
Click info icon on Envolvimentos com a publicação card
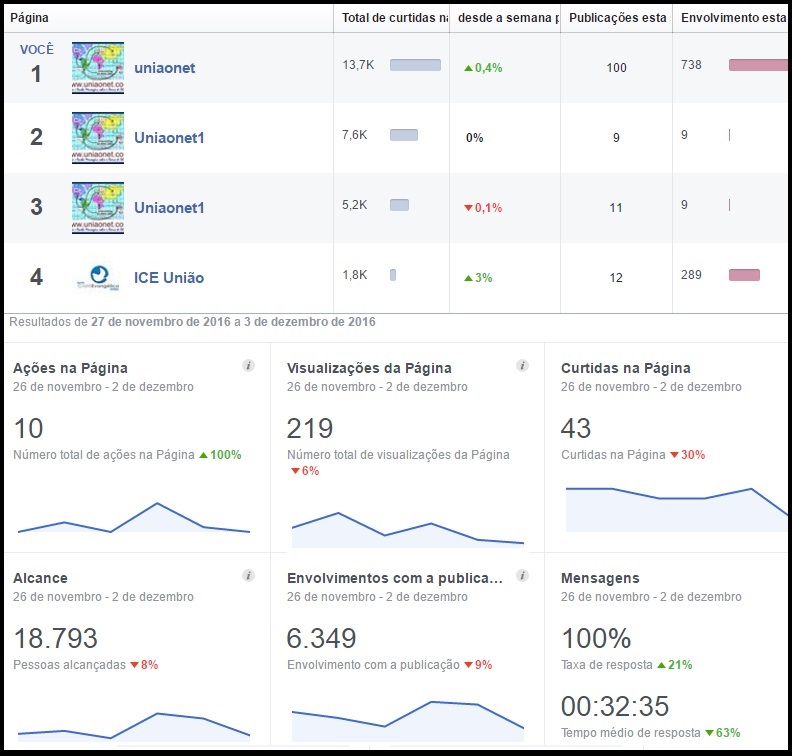(x=522, y=576)
